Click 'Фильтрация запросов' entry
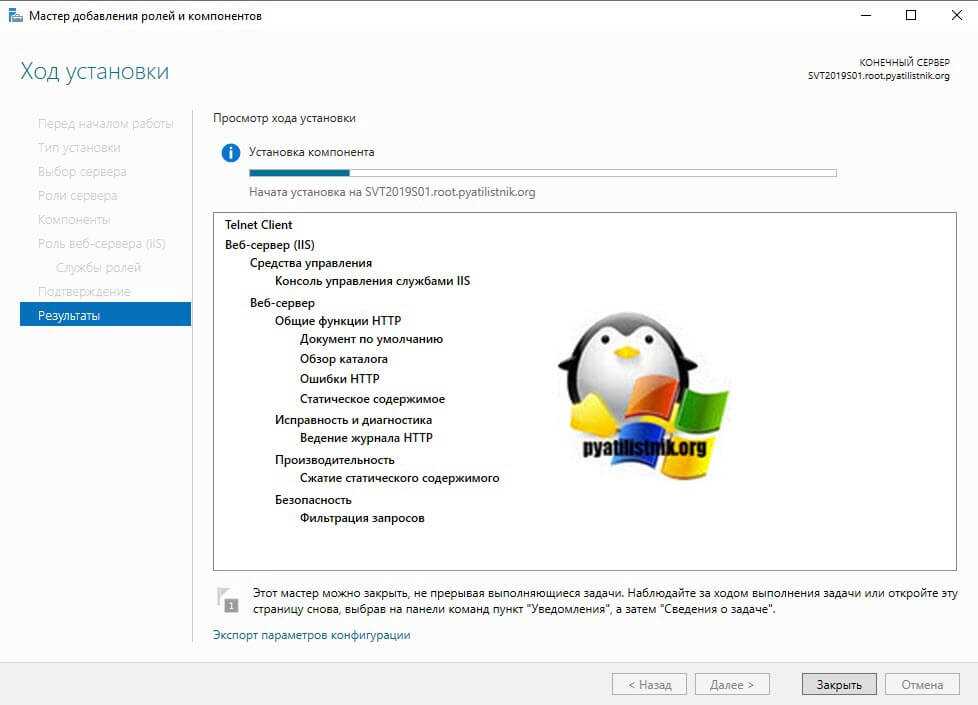This screenshot has height=705, width=978. click(362, 518)
